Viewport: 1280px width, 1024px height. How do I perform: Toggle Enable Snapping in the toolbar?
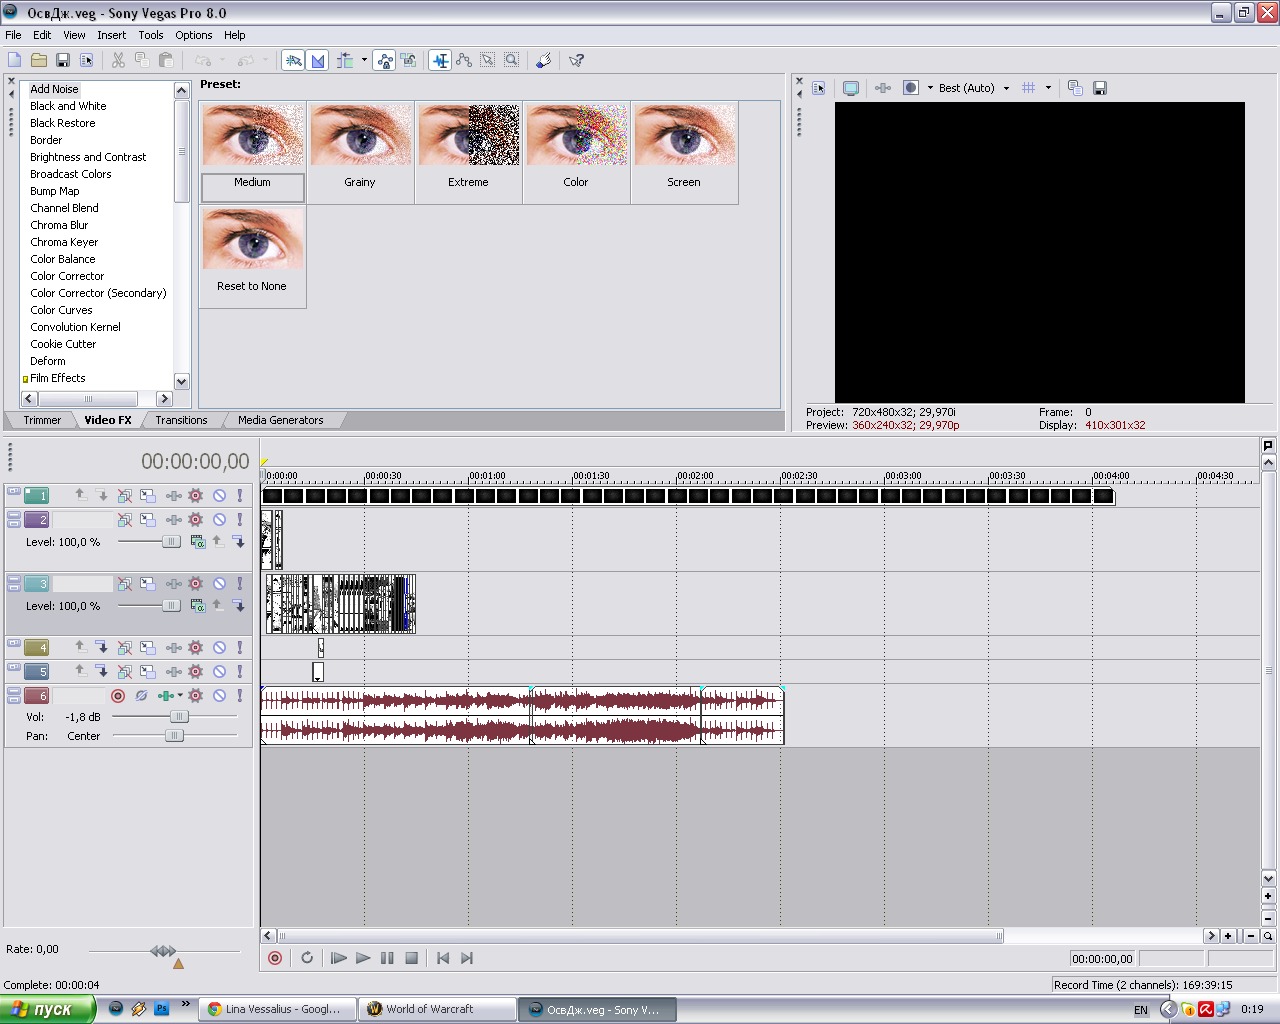[294, 60]
